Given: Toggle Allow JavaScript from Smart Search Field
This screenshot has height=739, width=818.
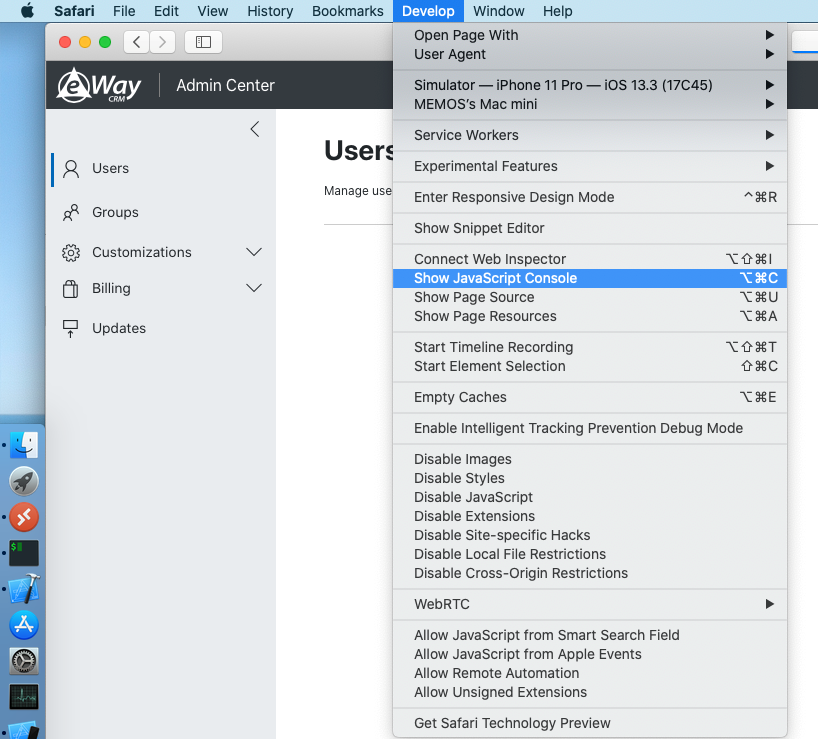Looking at the screenshot, I should point(590,635).
